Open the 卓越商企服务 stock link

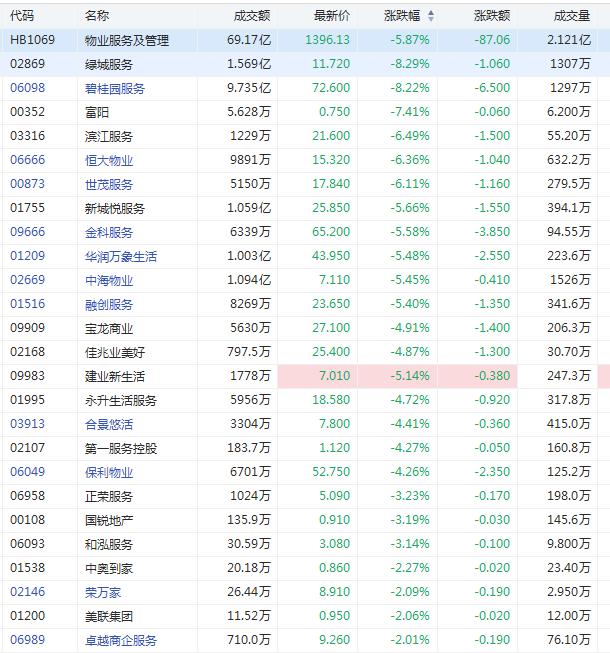[121, 640]
